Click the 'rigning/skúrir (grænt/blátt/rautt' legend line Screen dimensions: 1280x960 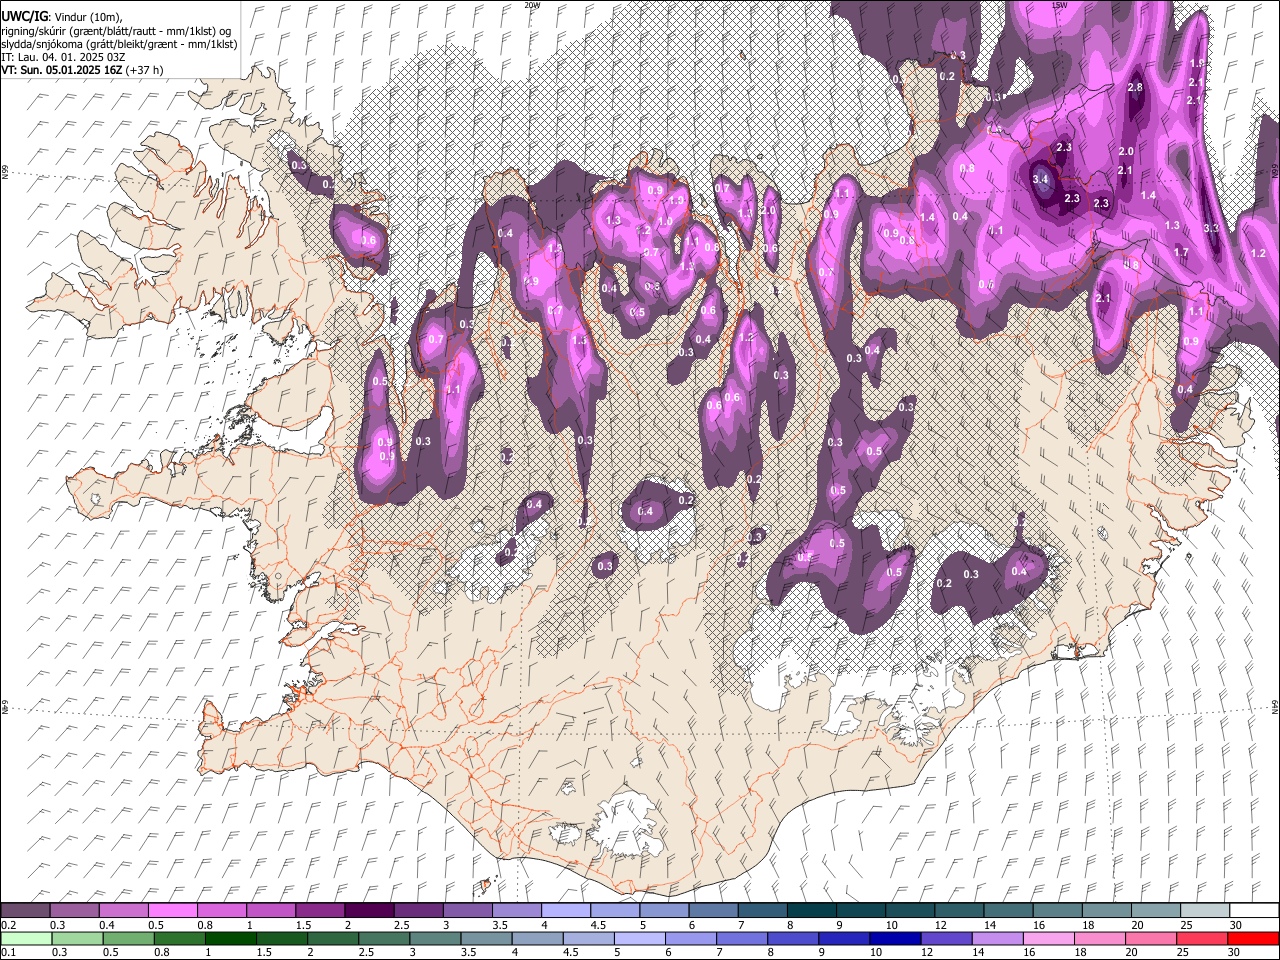(x=116, y=31)
